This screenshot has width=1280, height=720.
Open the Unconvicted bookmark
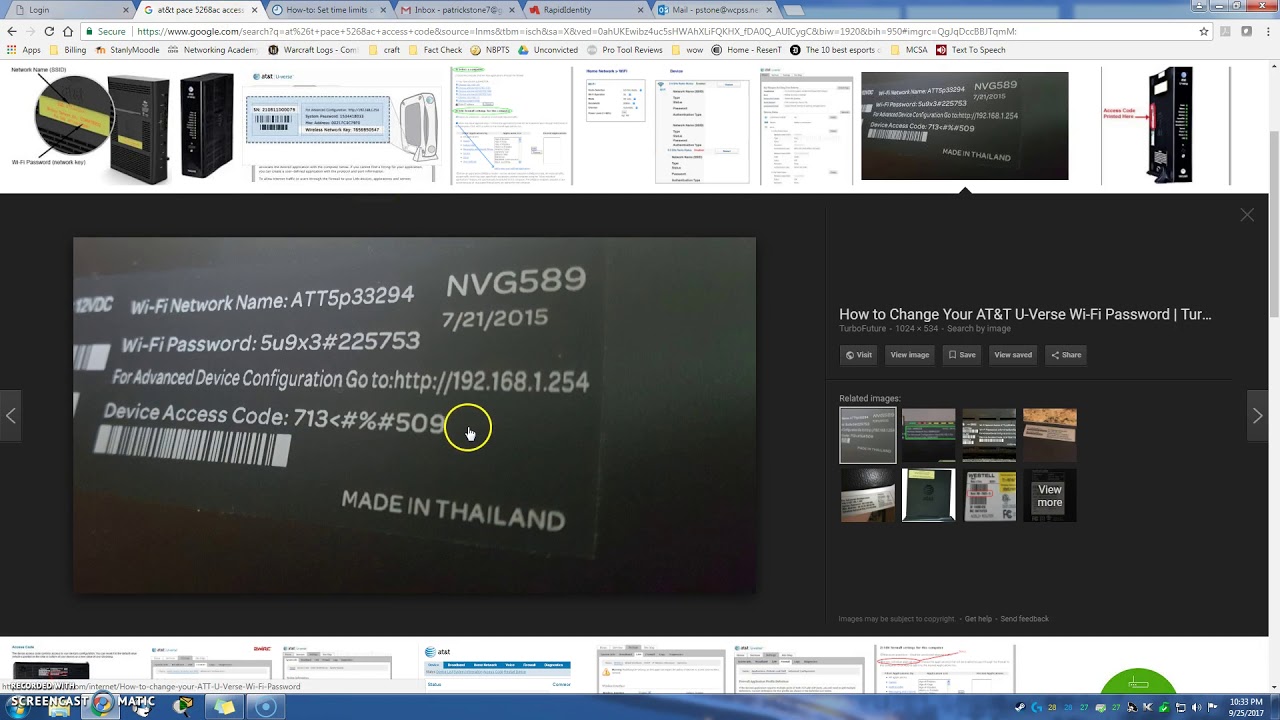[549, 50]
